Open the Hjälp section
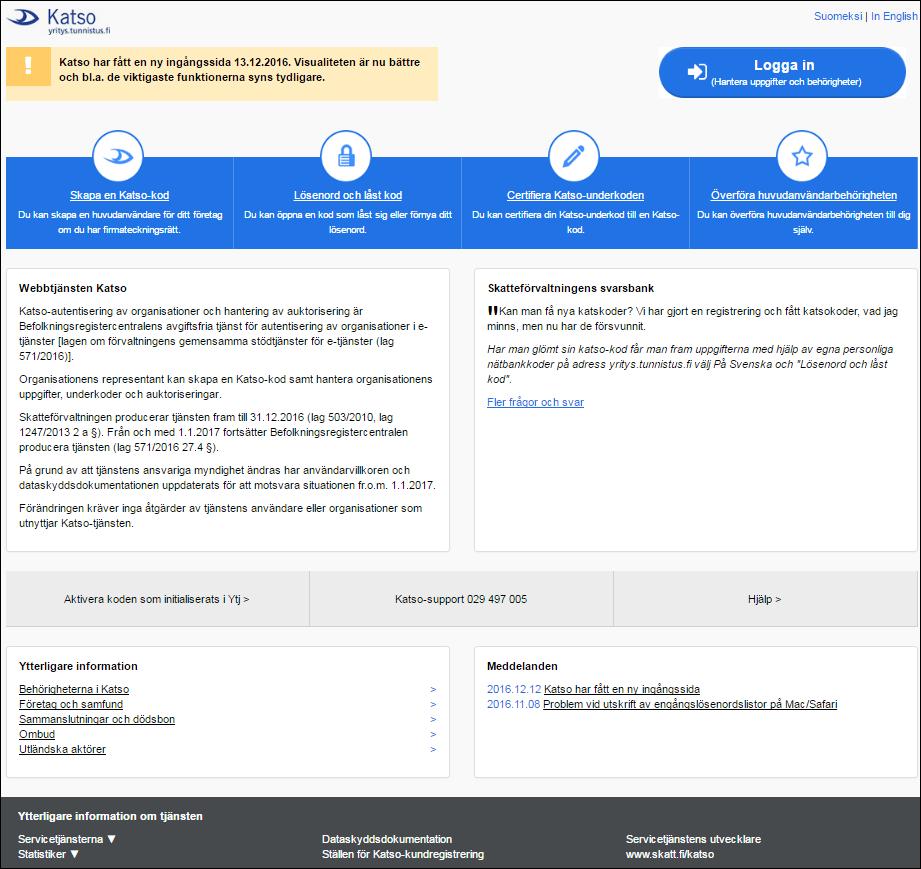This screenshot has width=921, height=869. pyautogui.click(x=765, y=599)
